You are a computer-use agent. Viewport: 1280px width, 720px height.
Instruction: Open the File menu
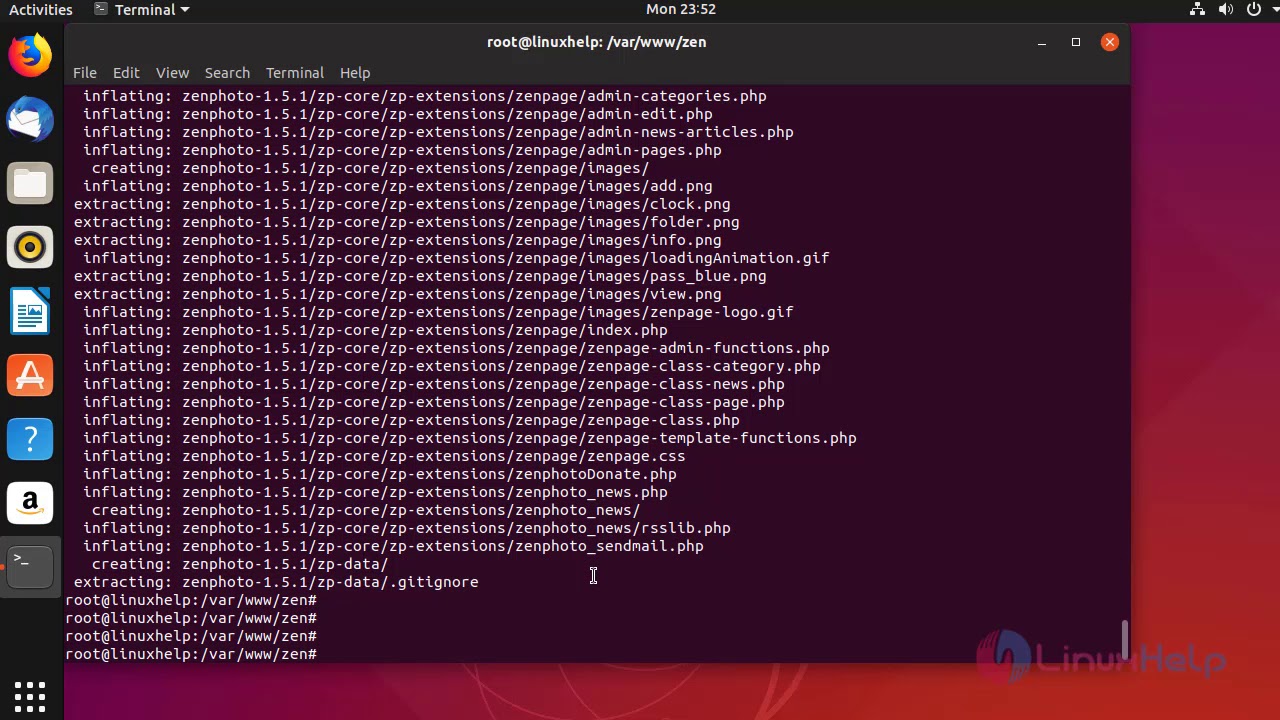85,73
